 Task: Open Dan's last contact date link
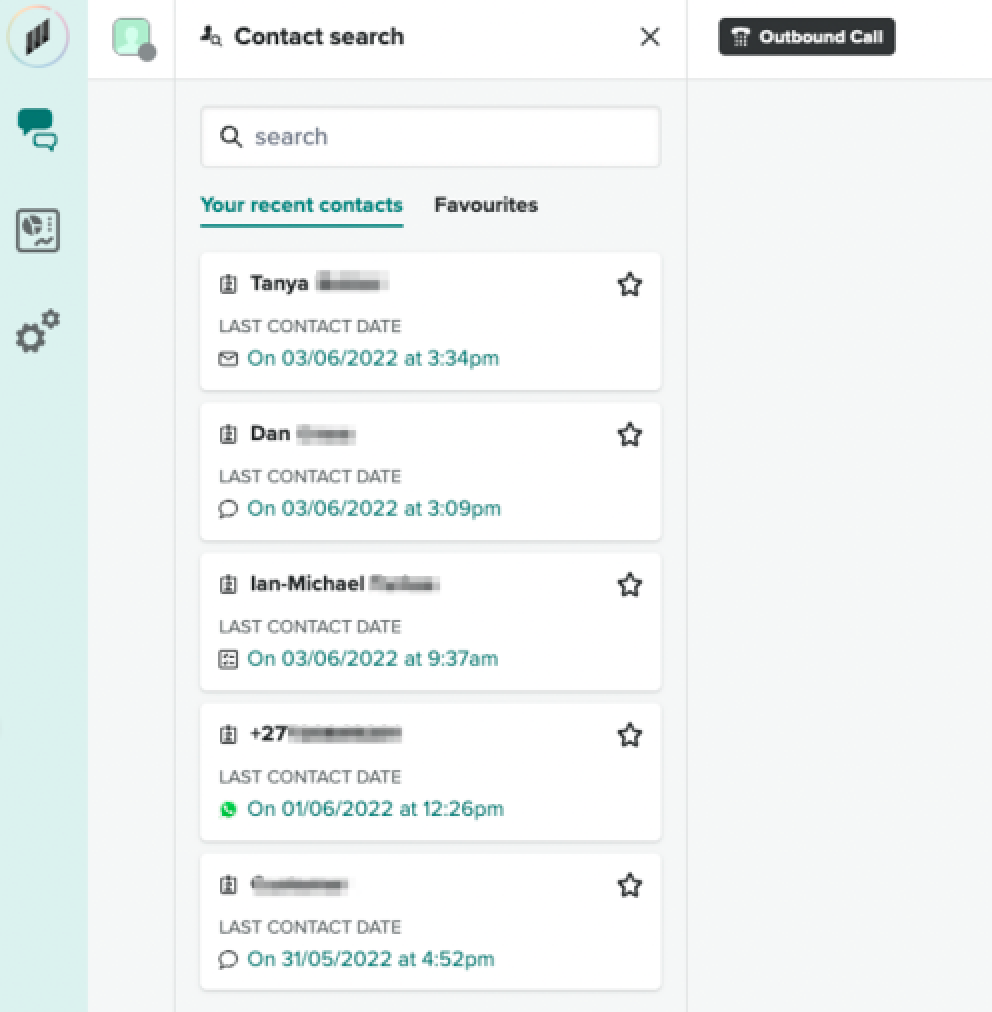[373, 509]
